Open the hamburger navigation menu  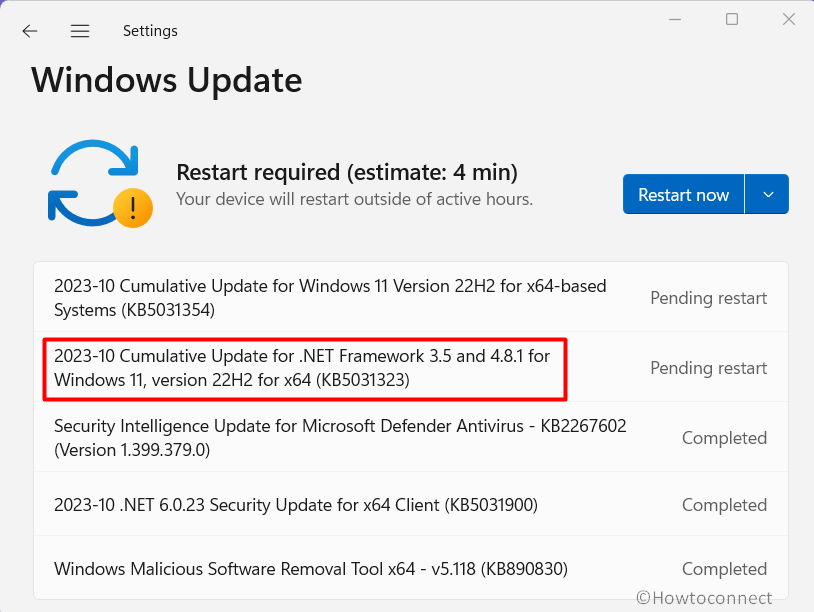click(79, 31)
